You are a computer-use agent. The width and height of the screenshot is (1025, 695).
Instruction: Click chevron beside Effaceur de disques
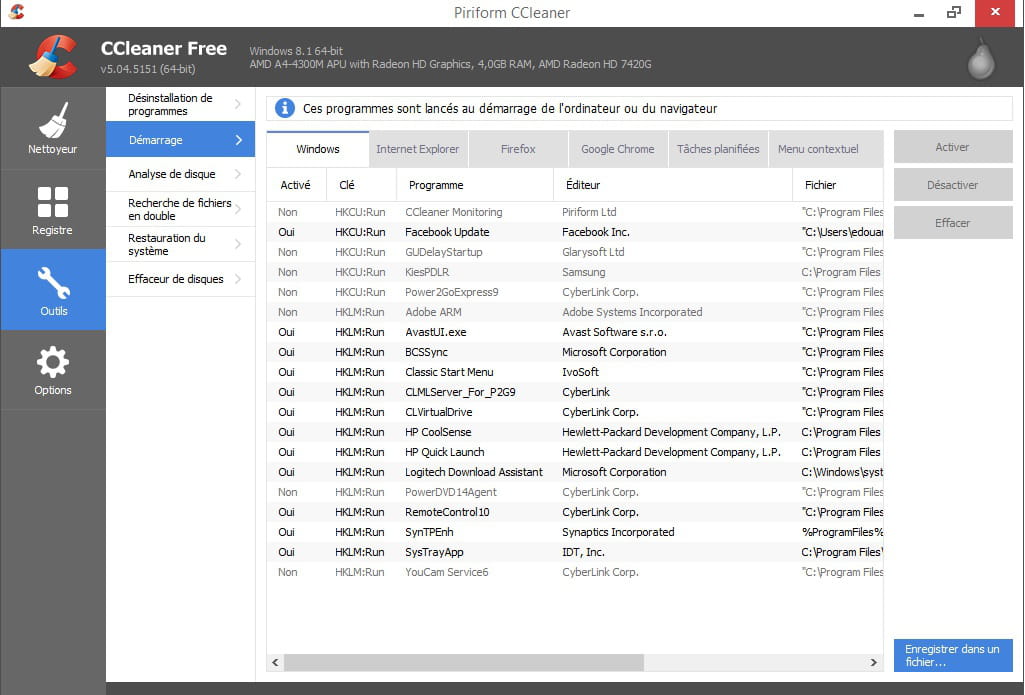pyautogui.click(x=238, y=279)
